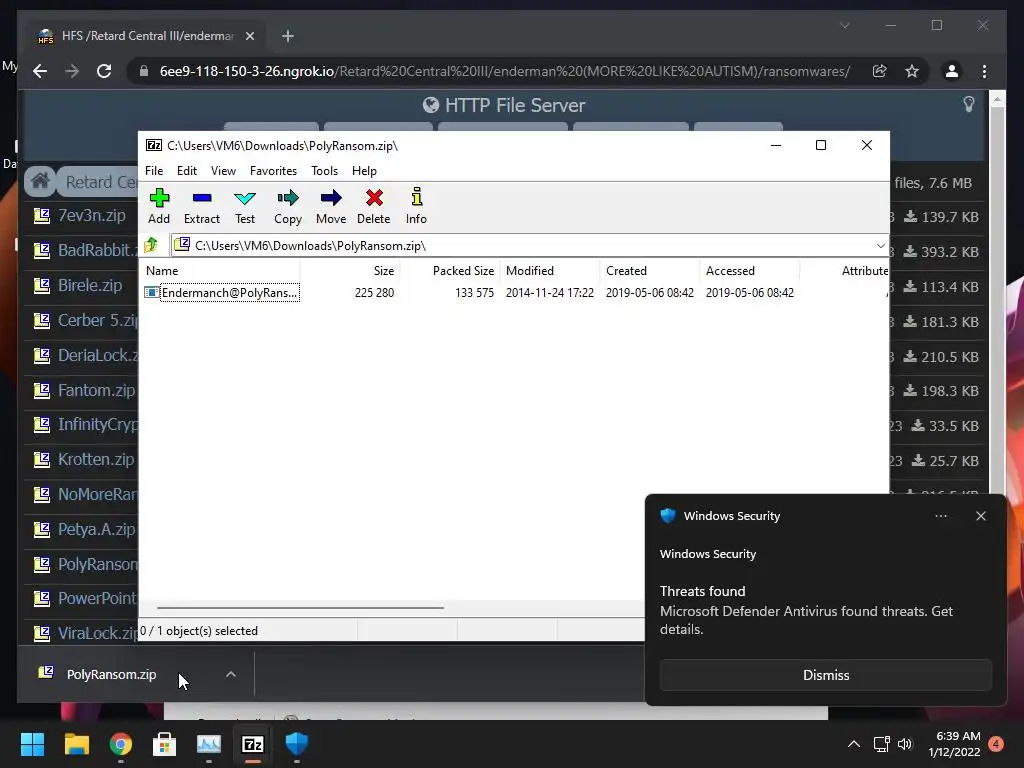This screenshot has height=768, width=1024.
Task: Open Microsoft Store from the taskbar
Action: (x=164, y=744)
